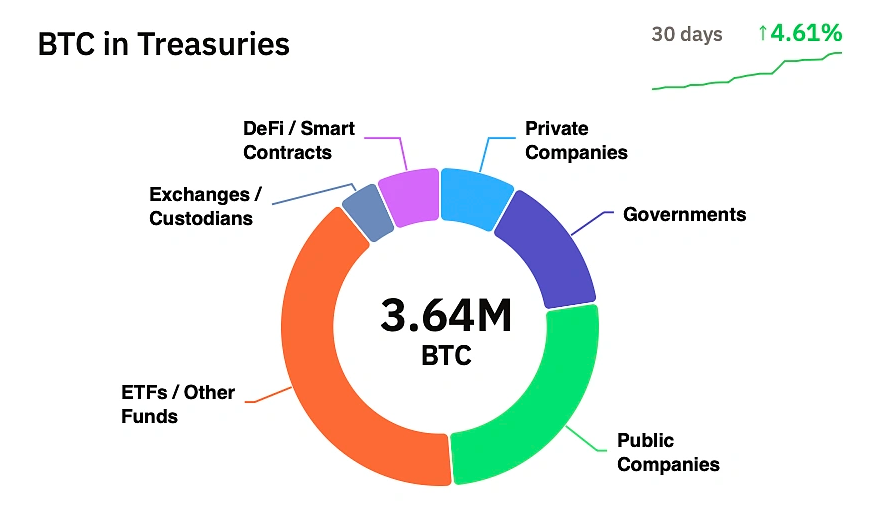This screenshot has width=881, height=505.
Task: Select the Public Companies legend label
Action: point(668,452)
